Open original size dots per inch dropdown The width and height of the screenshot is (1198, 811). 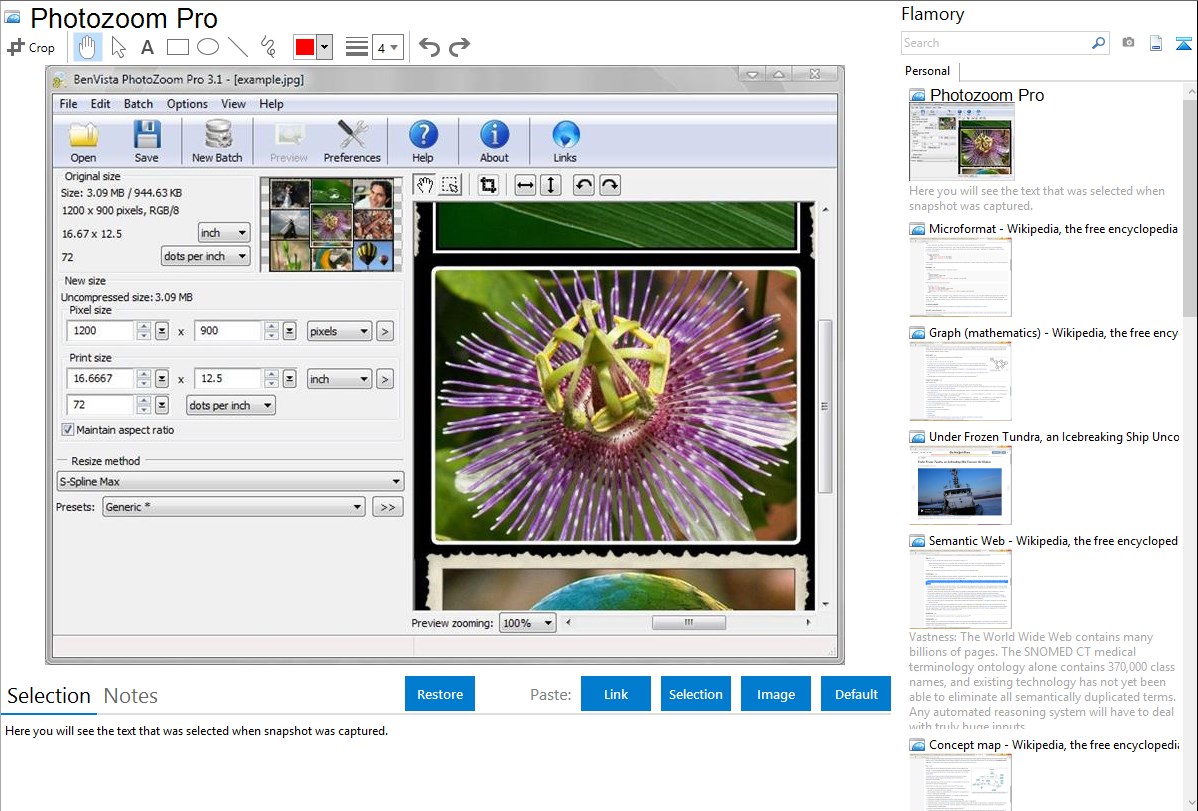click(206, 256)
